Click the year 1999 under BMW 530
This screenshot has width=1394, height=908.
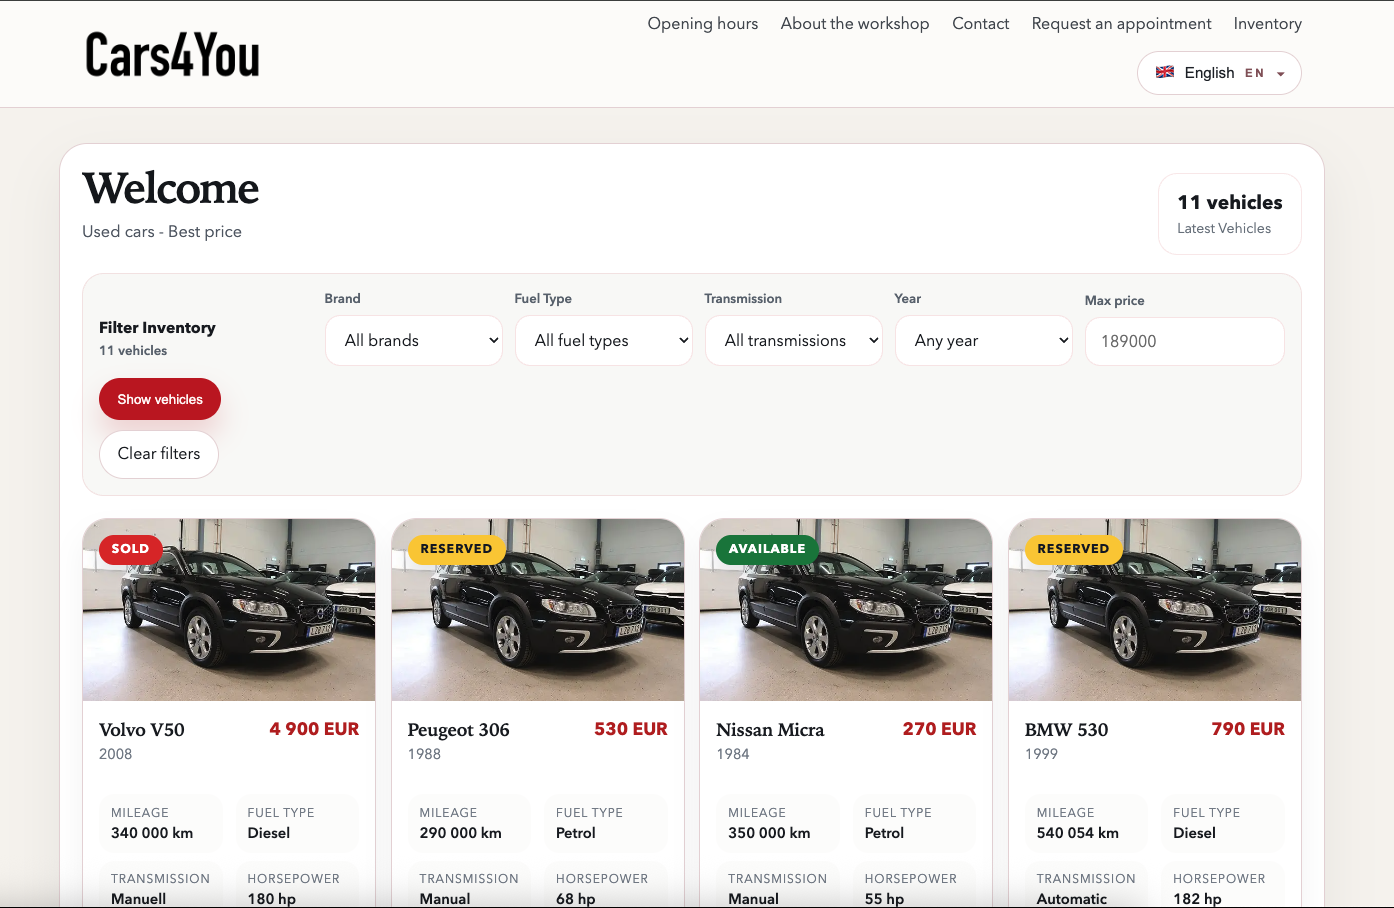pos(1041,754)
